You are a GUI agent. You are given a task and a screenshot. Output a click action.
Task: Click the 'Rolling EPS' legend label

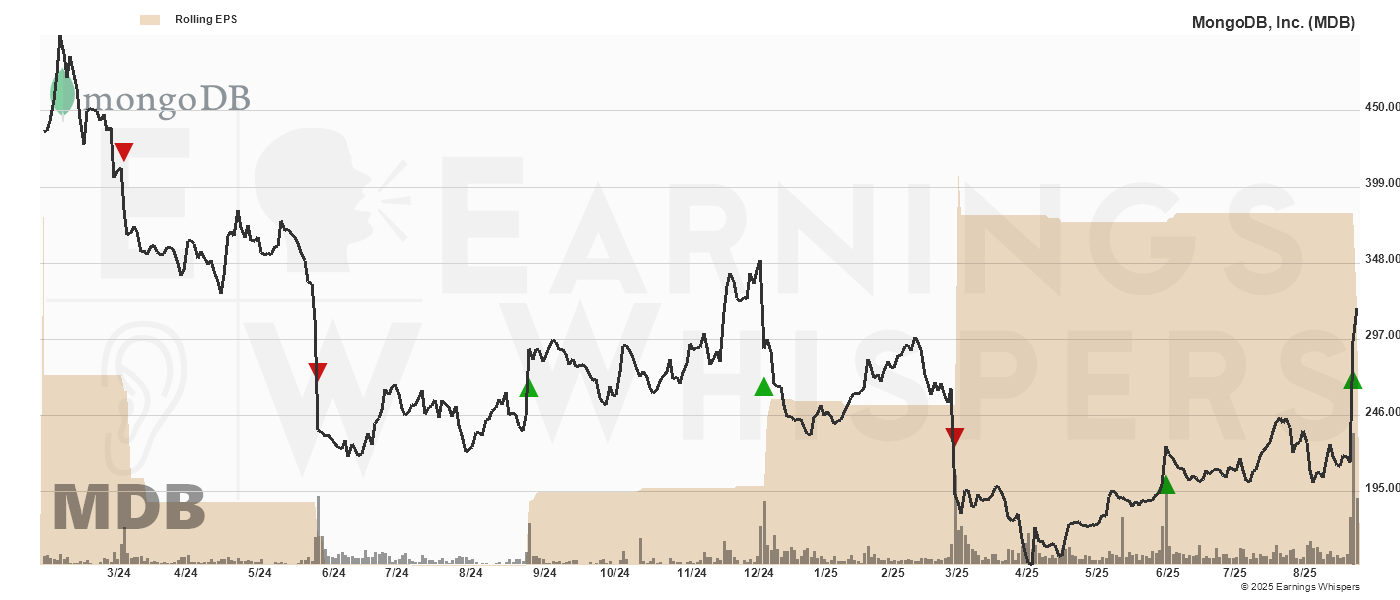206,19
